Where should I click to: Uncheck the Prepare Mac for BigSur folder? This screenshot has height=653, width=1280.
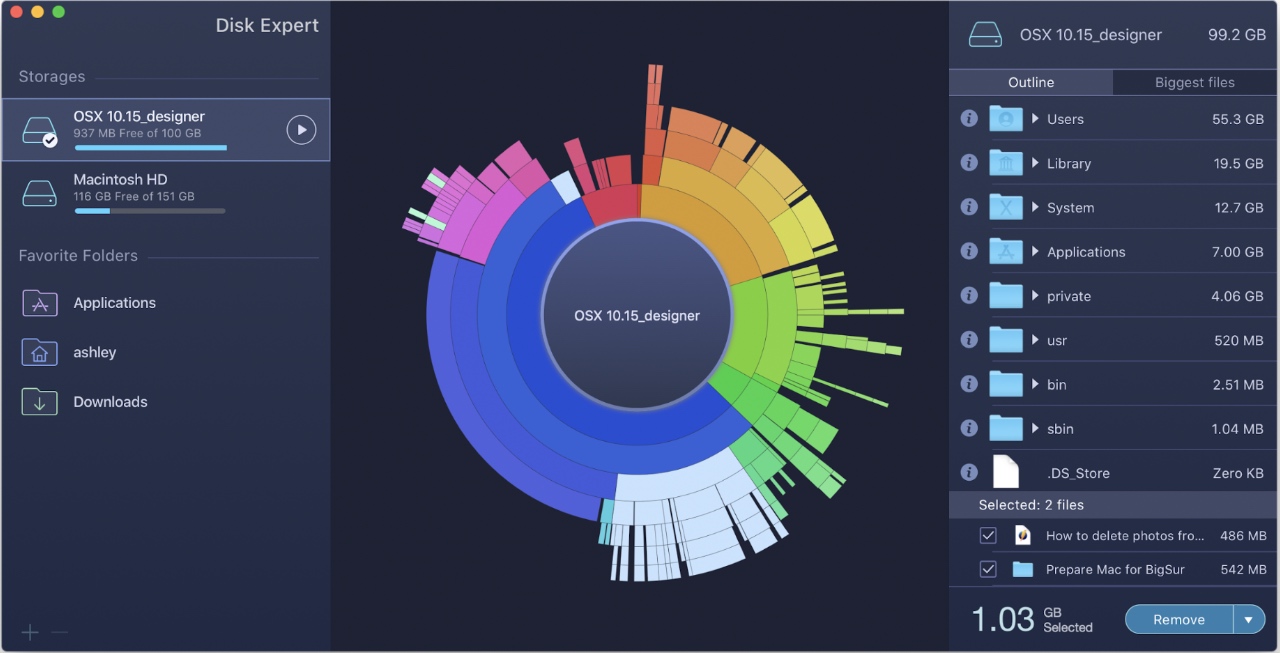pos(988,569)
